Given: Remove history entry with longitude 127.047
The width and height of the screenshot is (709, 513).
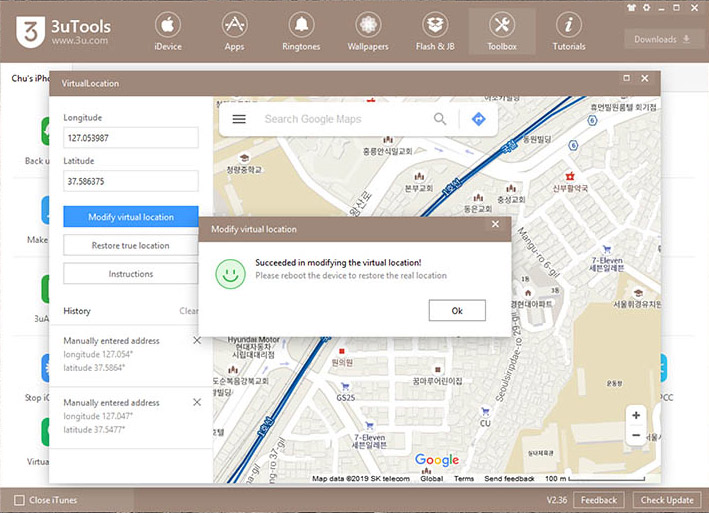Looking at the screenshot, I should pos(197,402).
